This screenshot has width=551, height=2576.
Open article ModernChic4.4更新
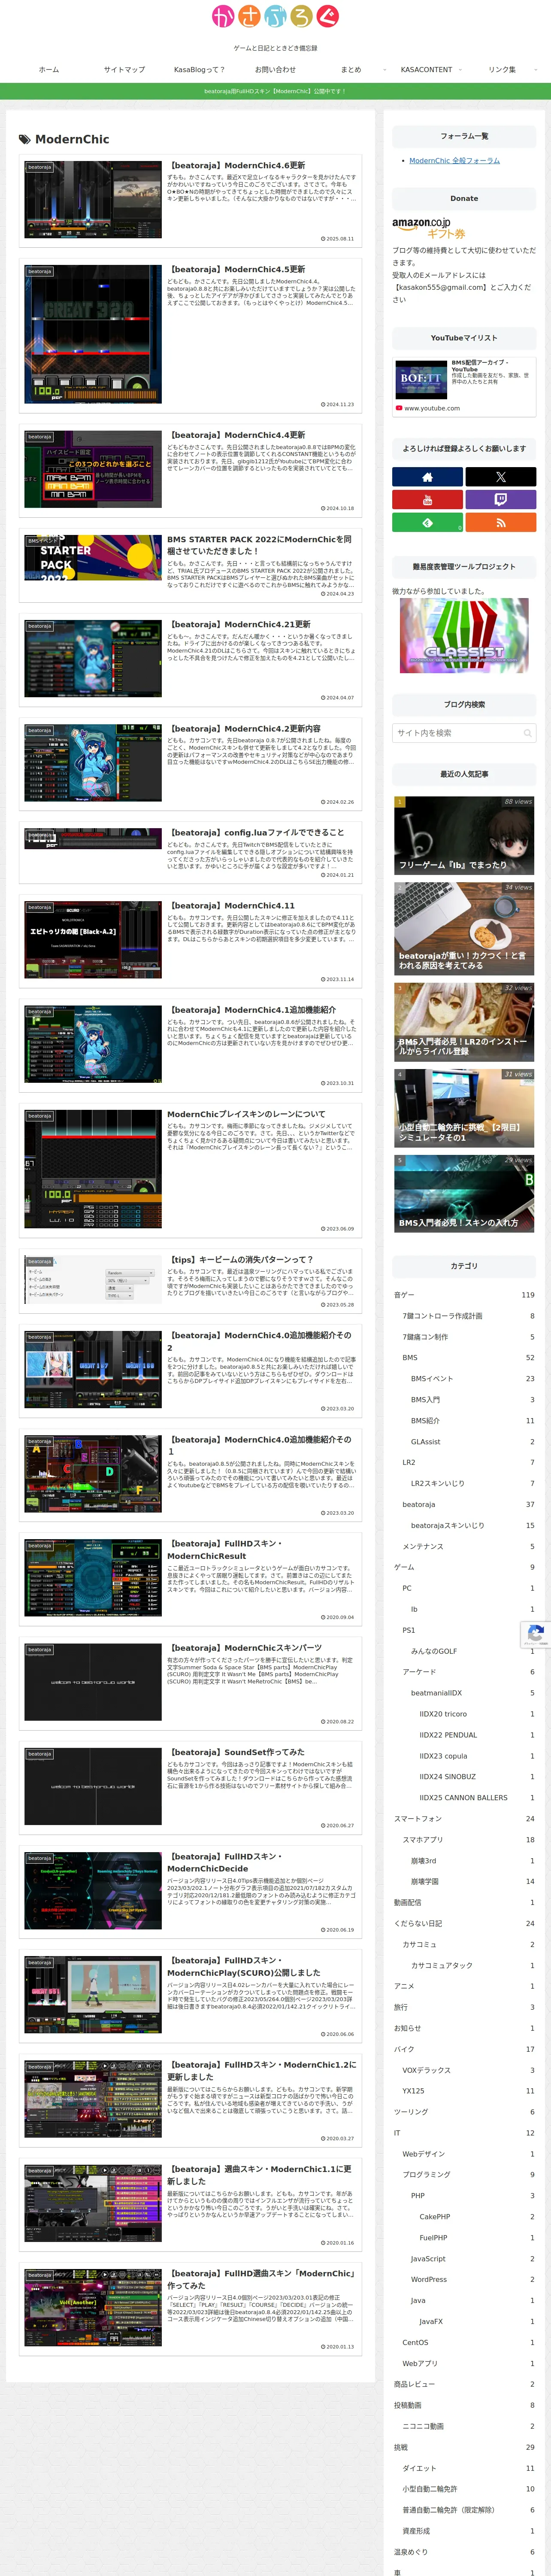(190, 471)
